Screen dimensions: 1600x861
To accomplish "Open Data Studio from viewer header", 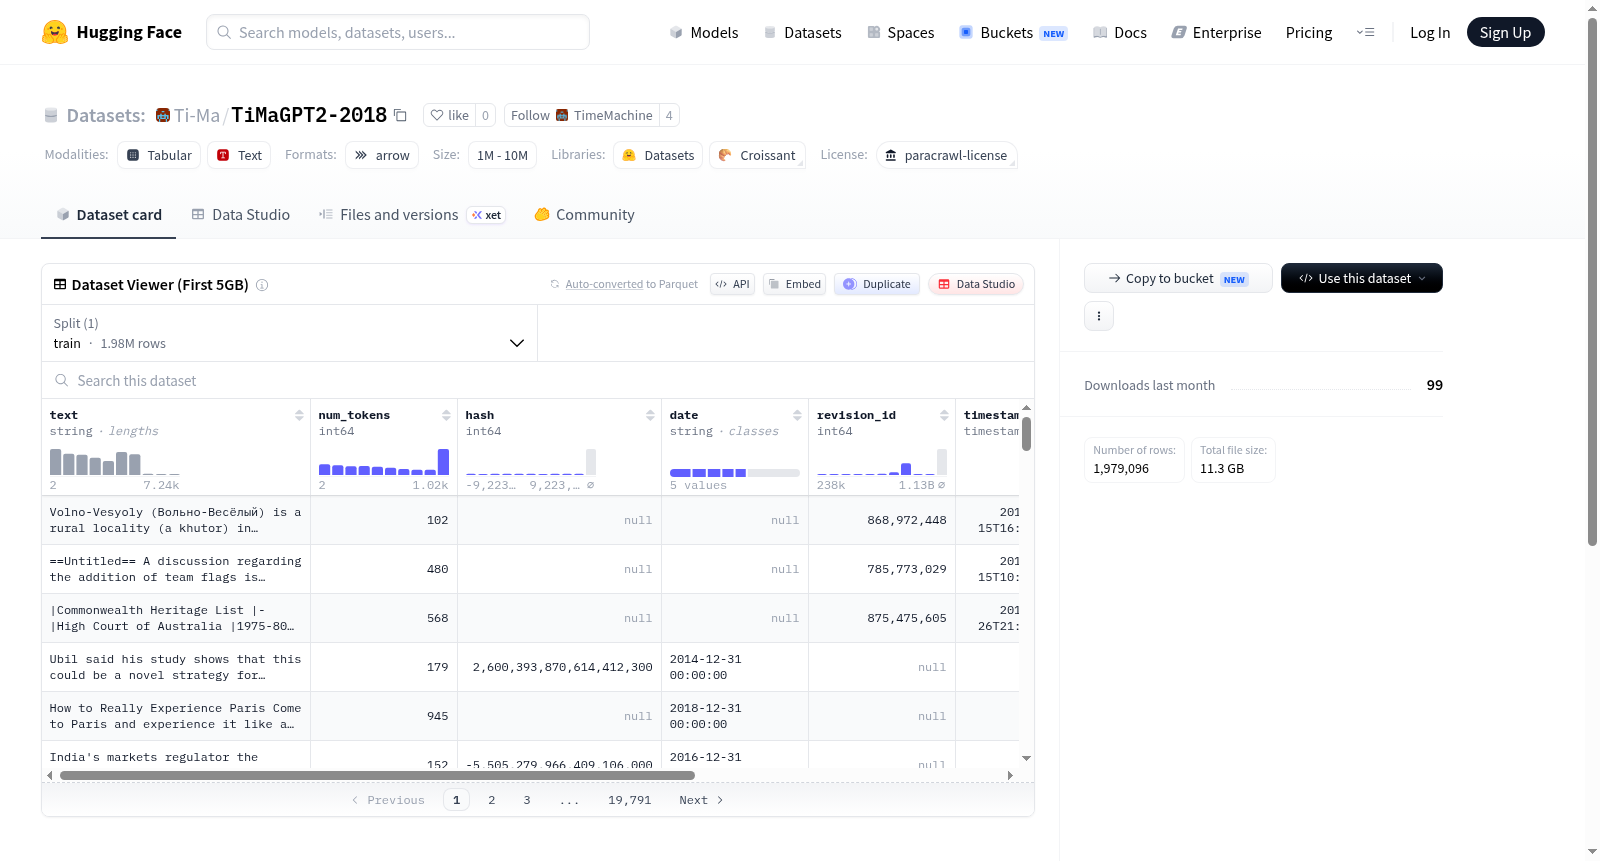I will coord(976,284).
